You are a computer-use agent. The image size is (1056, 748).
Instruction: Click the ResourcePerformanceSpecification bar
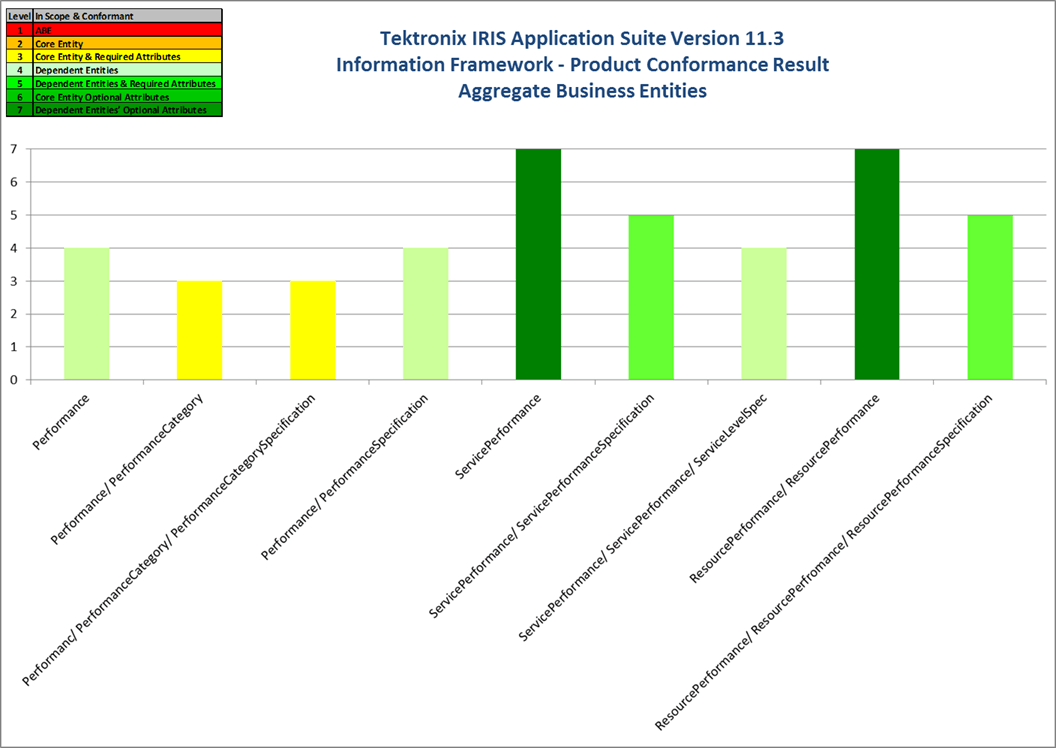point(990,298)
